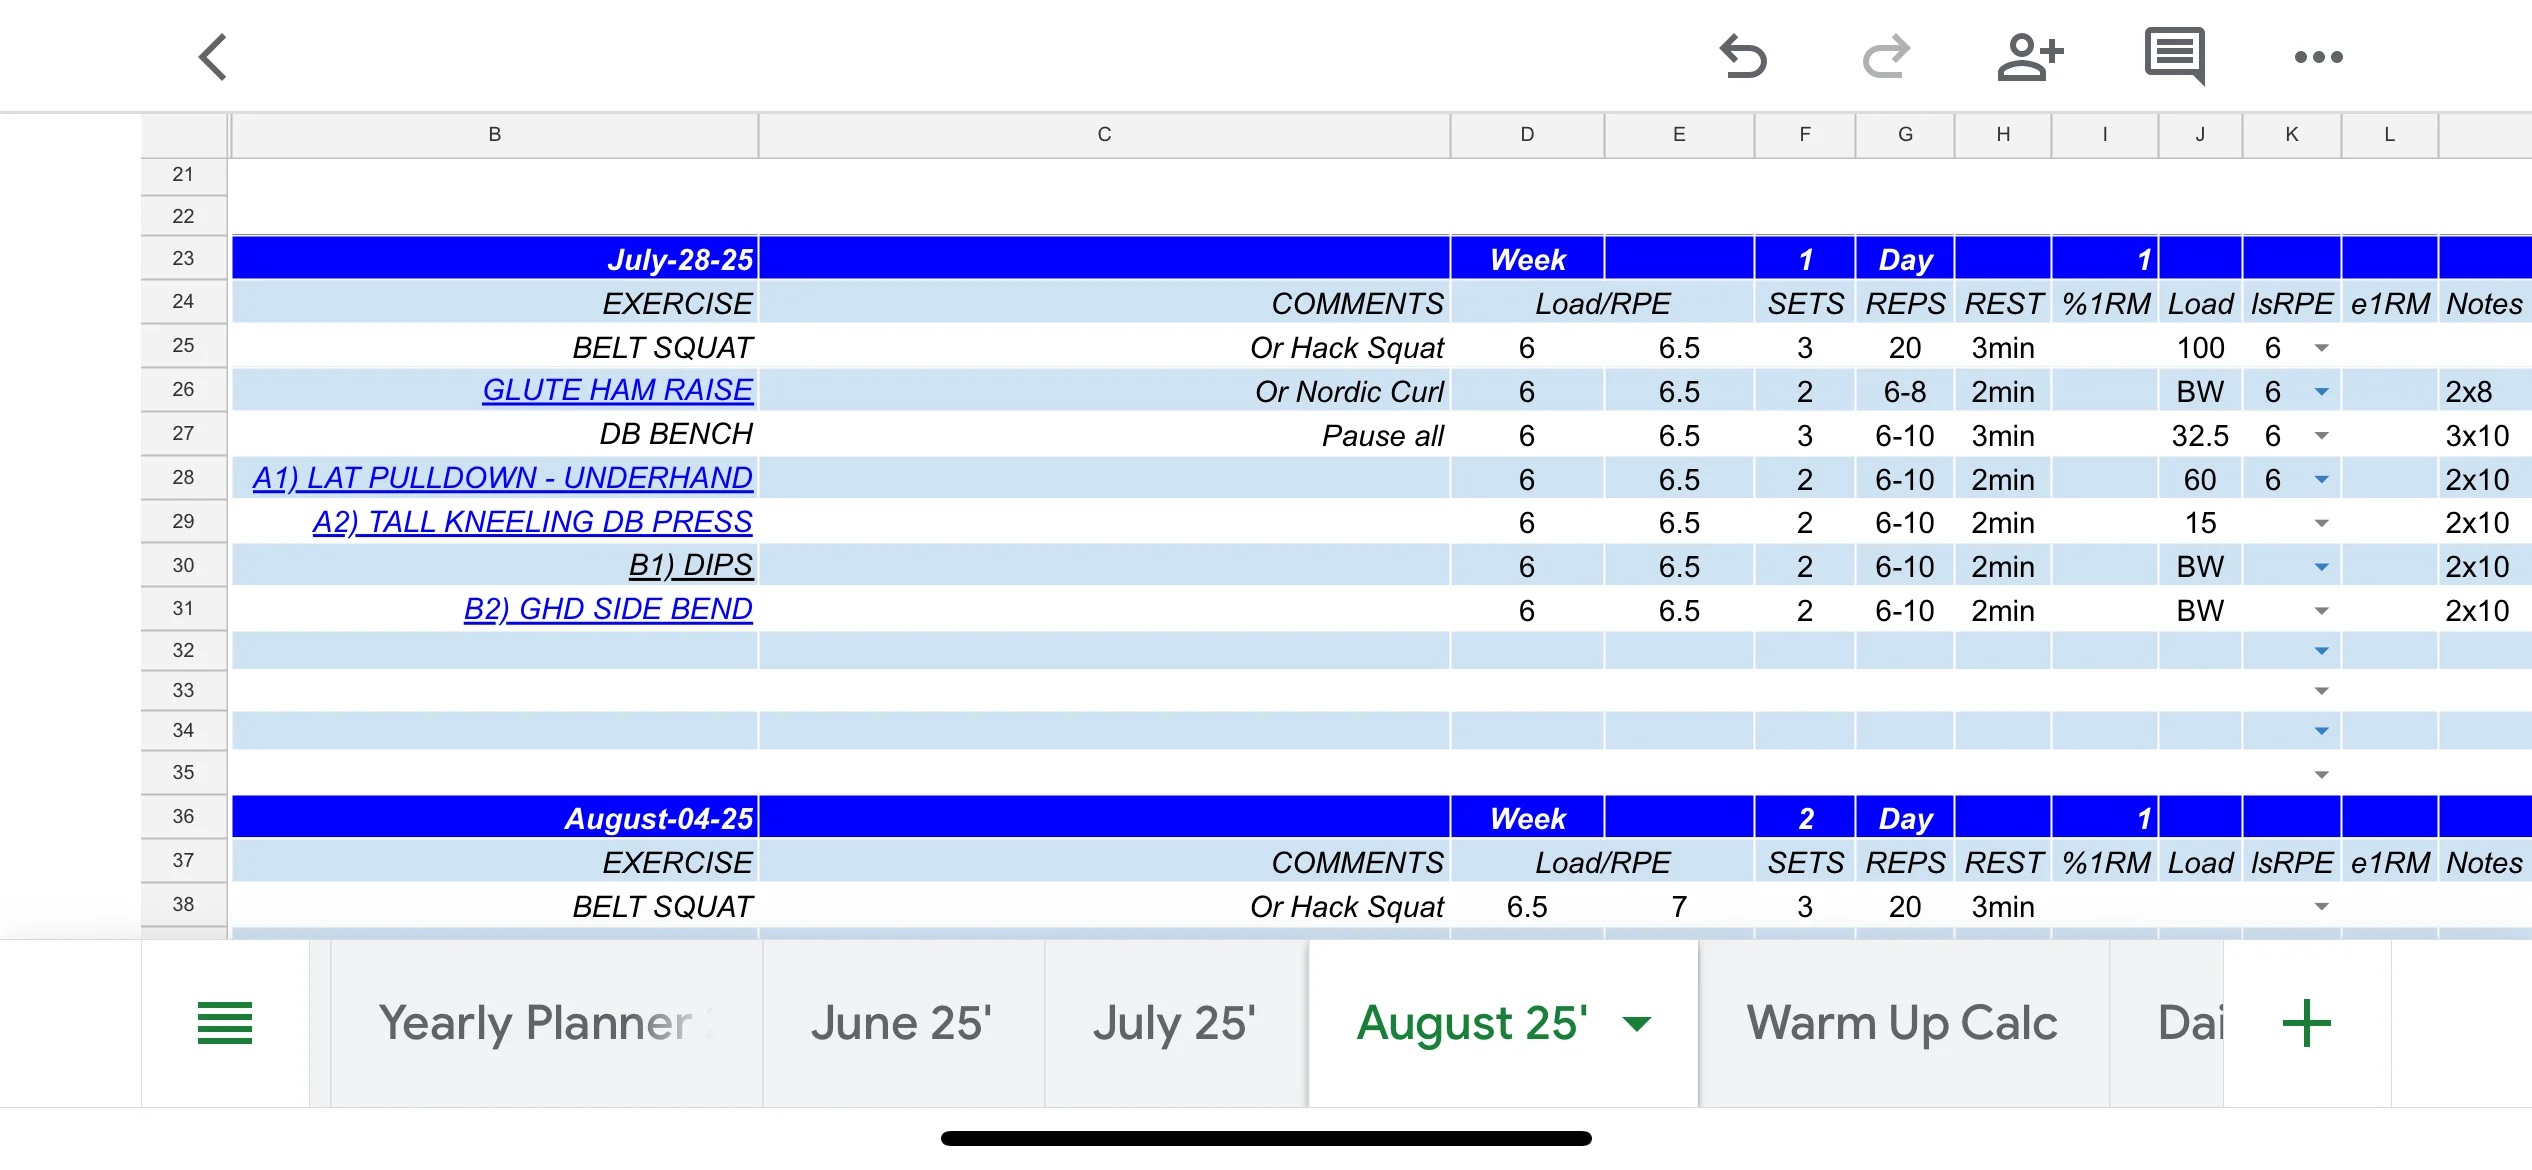This screenshot has width=2532, height=1170.
Task: Open B2) GHD SIDE BEND link
Action: click(x=608, y=610)
